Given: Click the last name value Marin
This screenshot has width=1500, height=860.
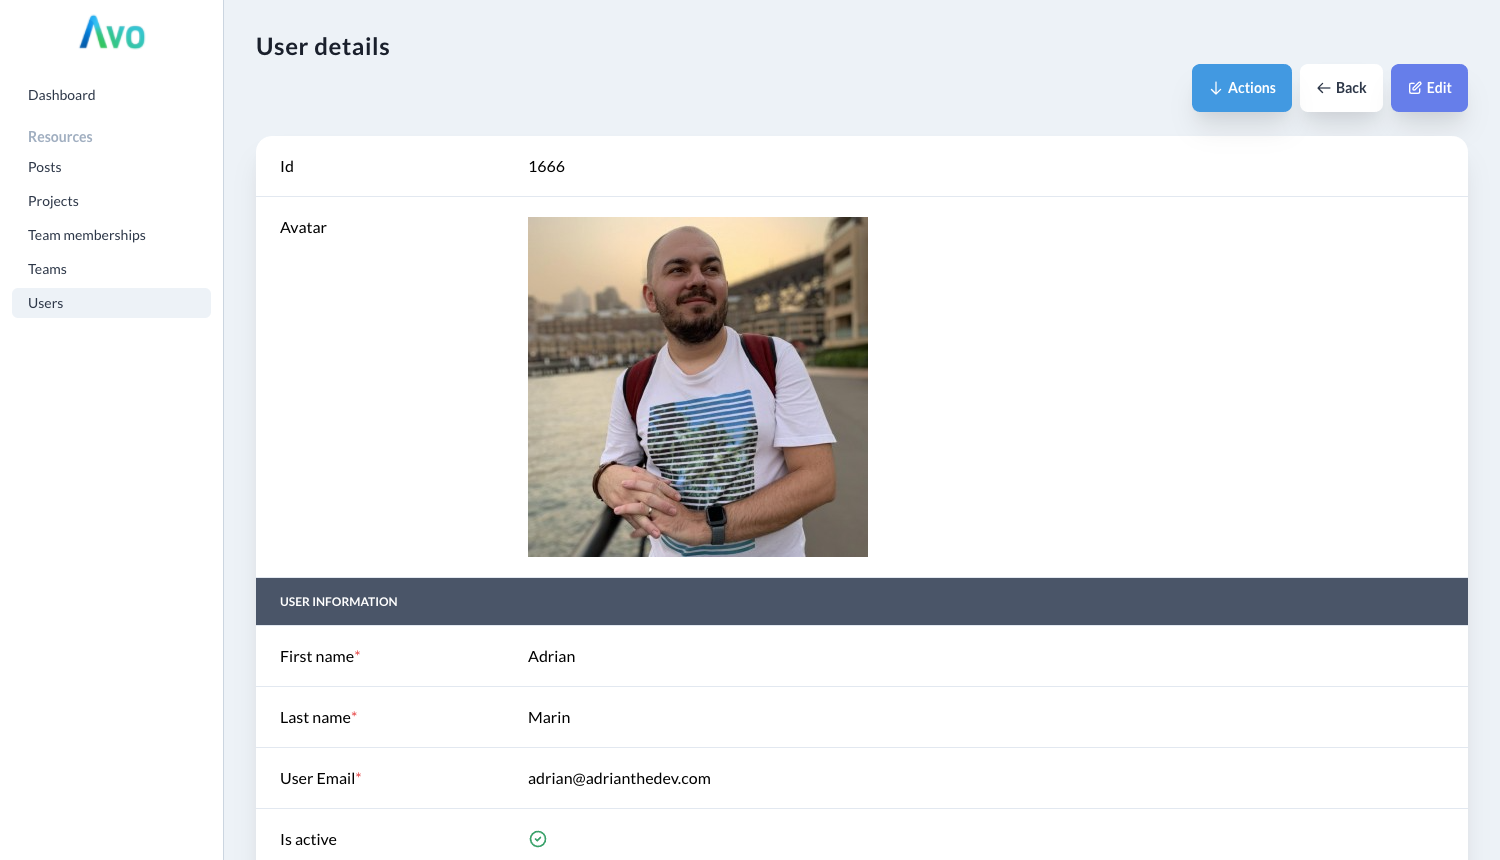Looking at the screenshot, I should 549,717.
